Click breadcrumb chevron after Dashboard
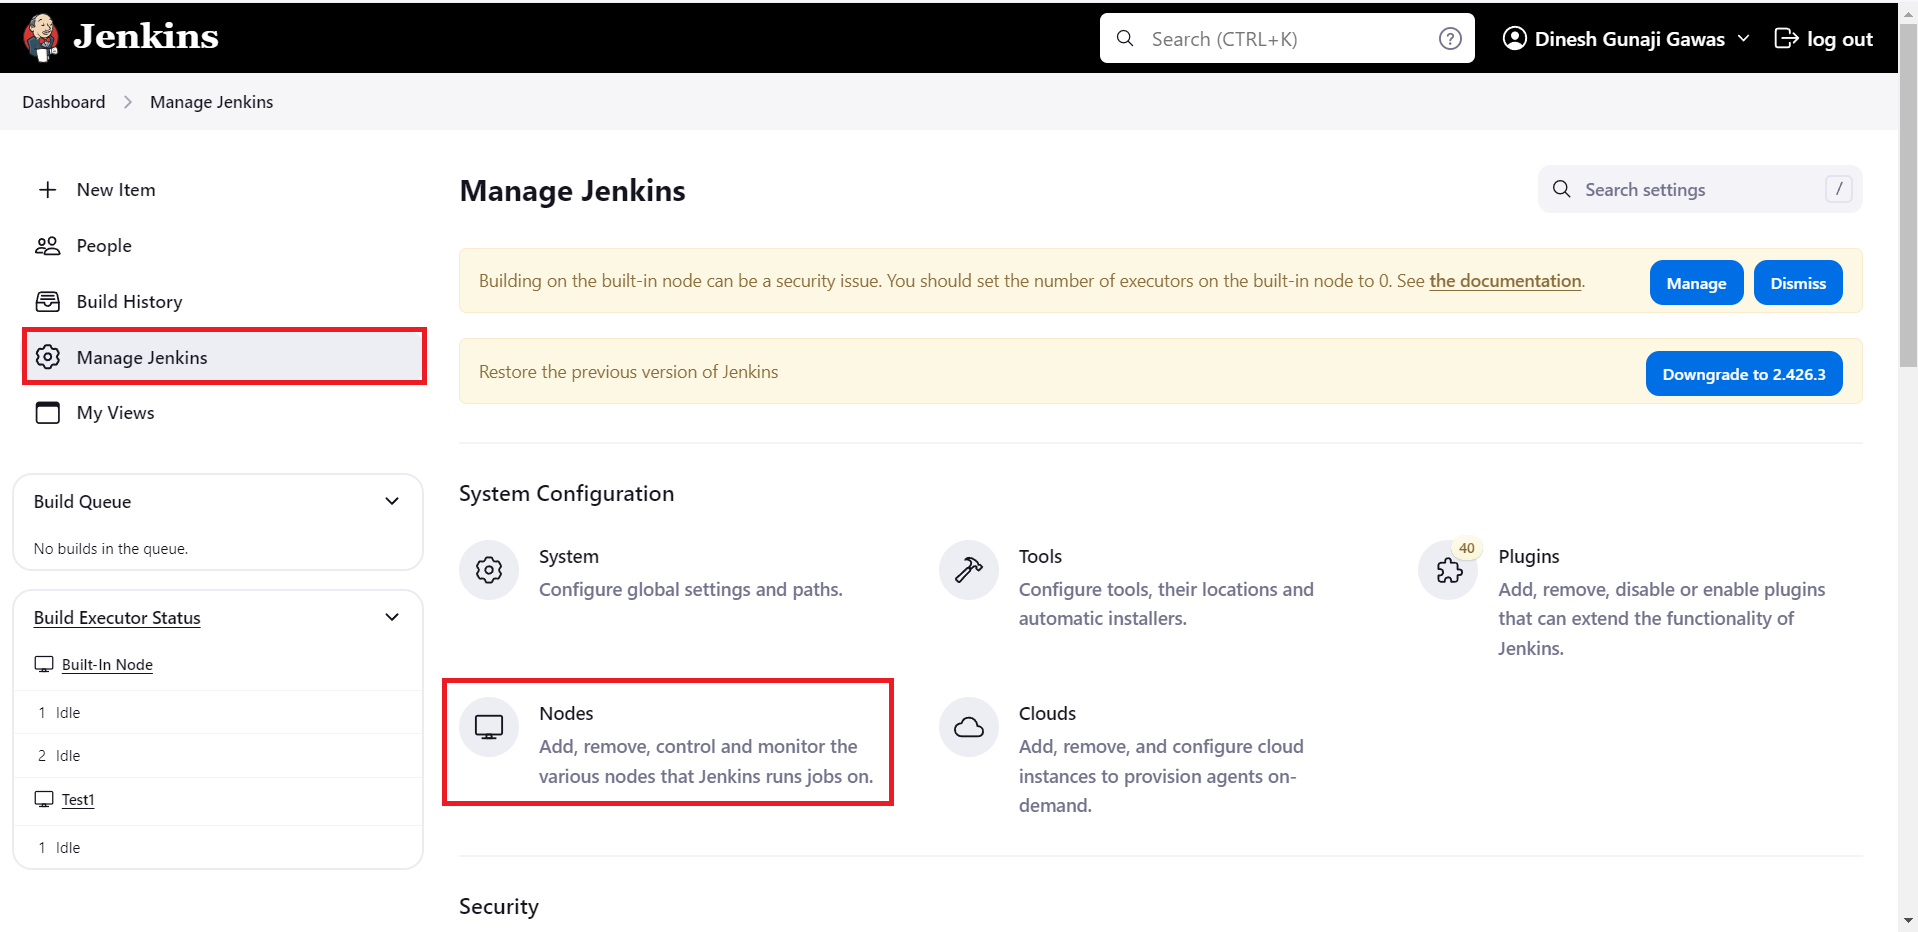Screen dimensions: 1918x932 pyautogui.click(x=128, y=102)
